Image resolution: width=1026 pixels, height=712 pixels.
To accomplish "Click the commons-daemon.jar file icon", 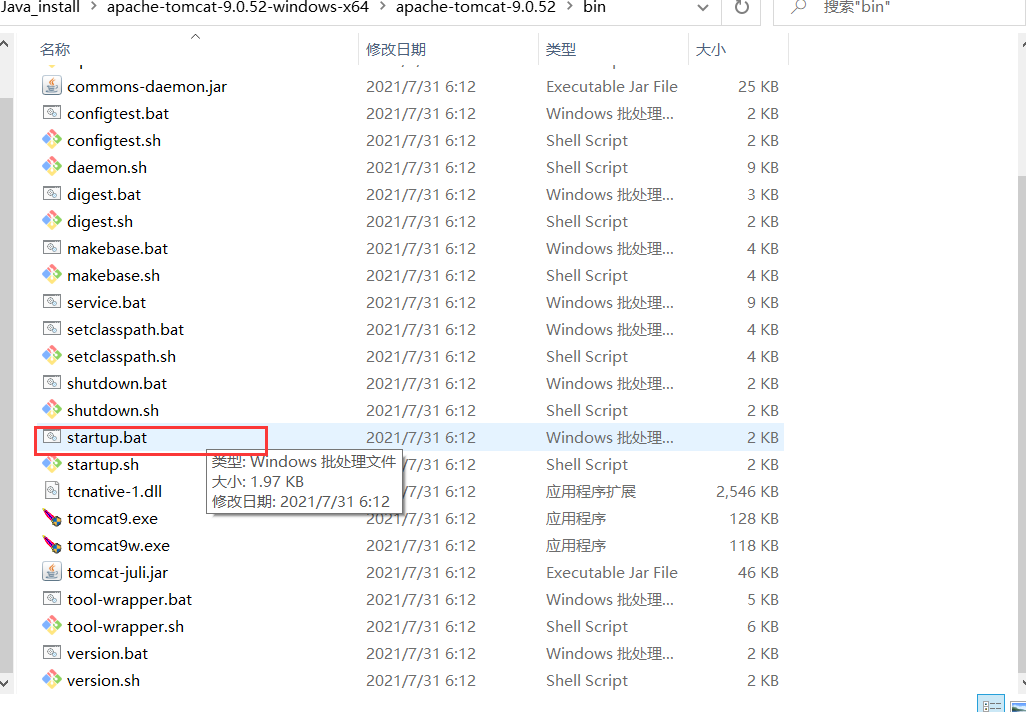I will 52,86.
